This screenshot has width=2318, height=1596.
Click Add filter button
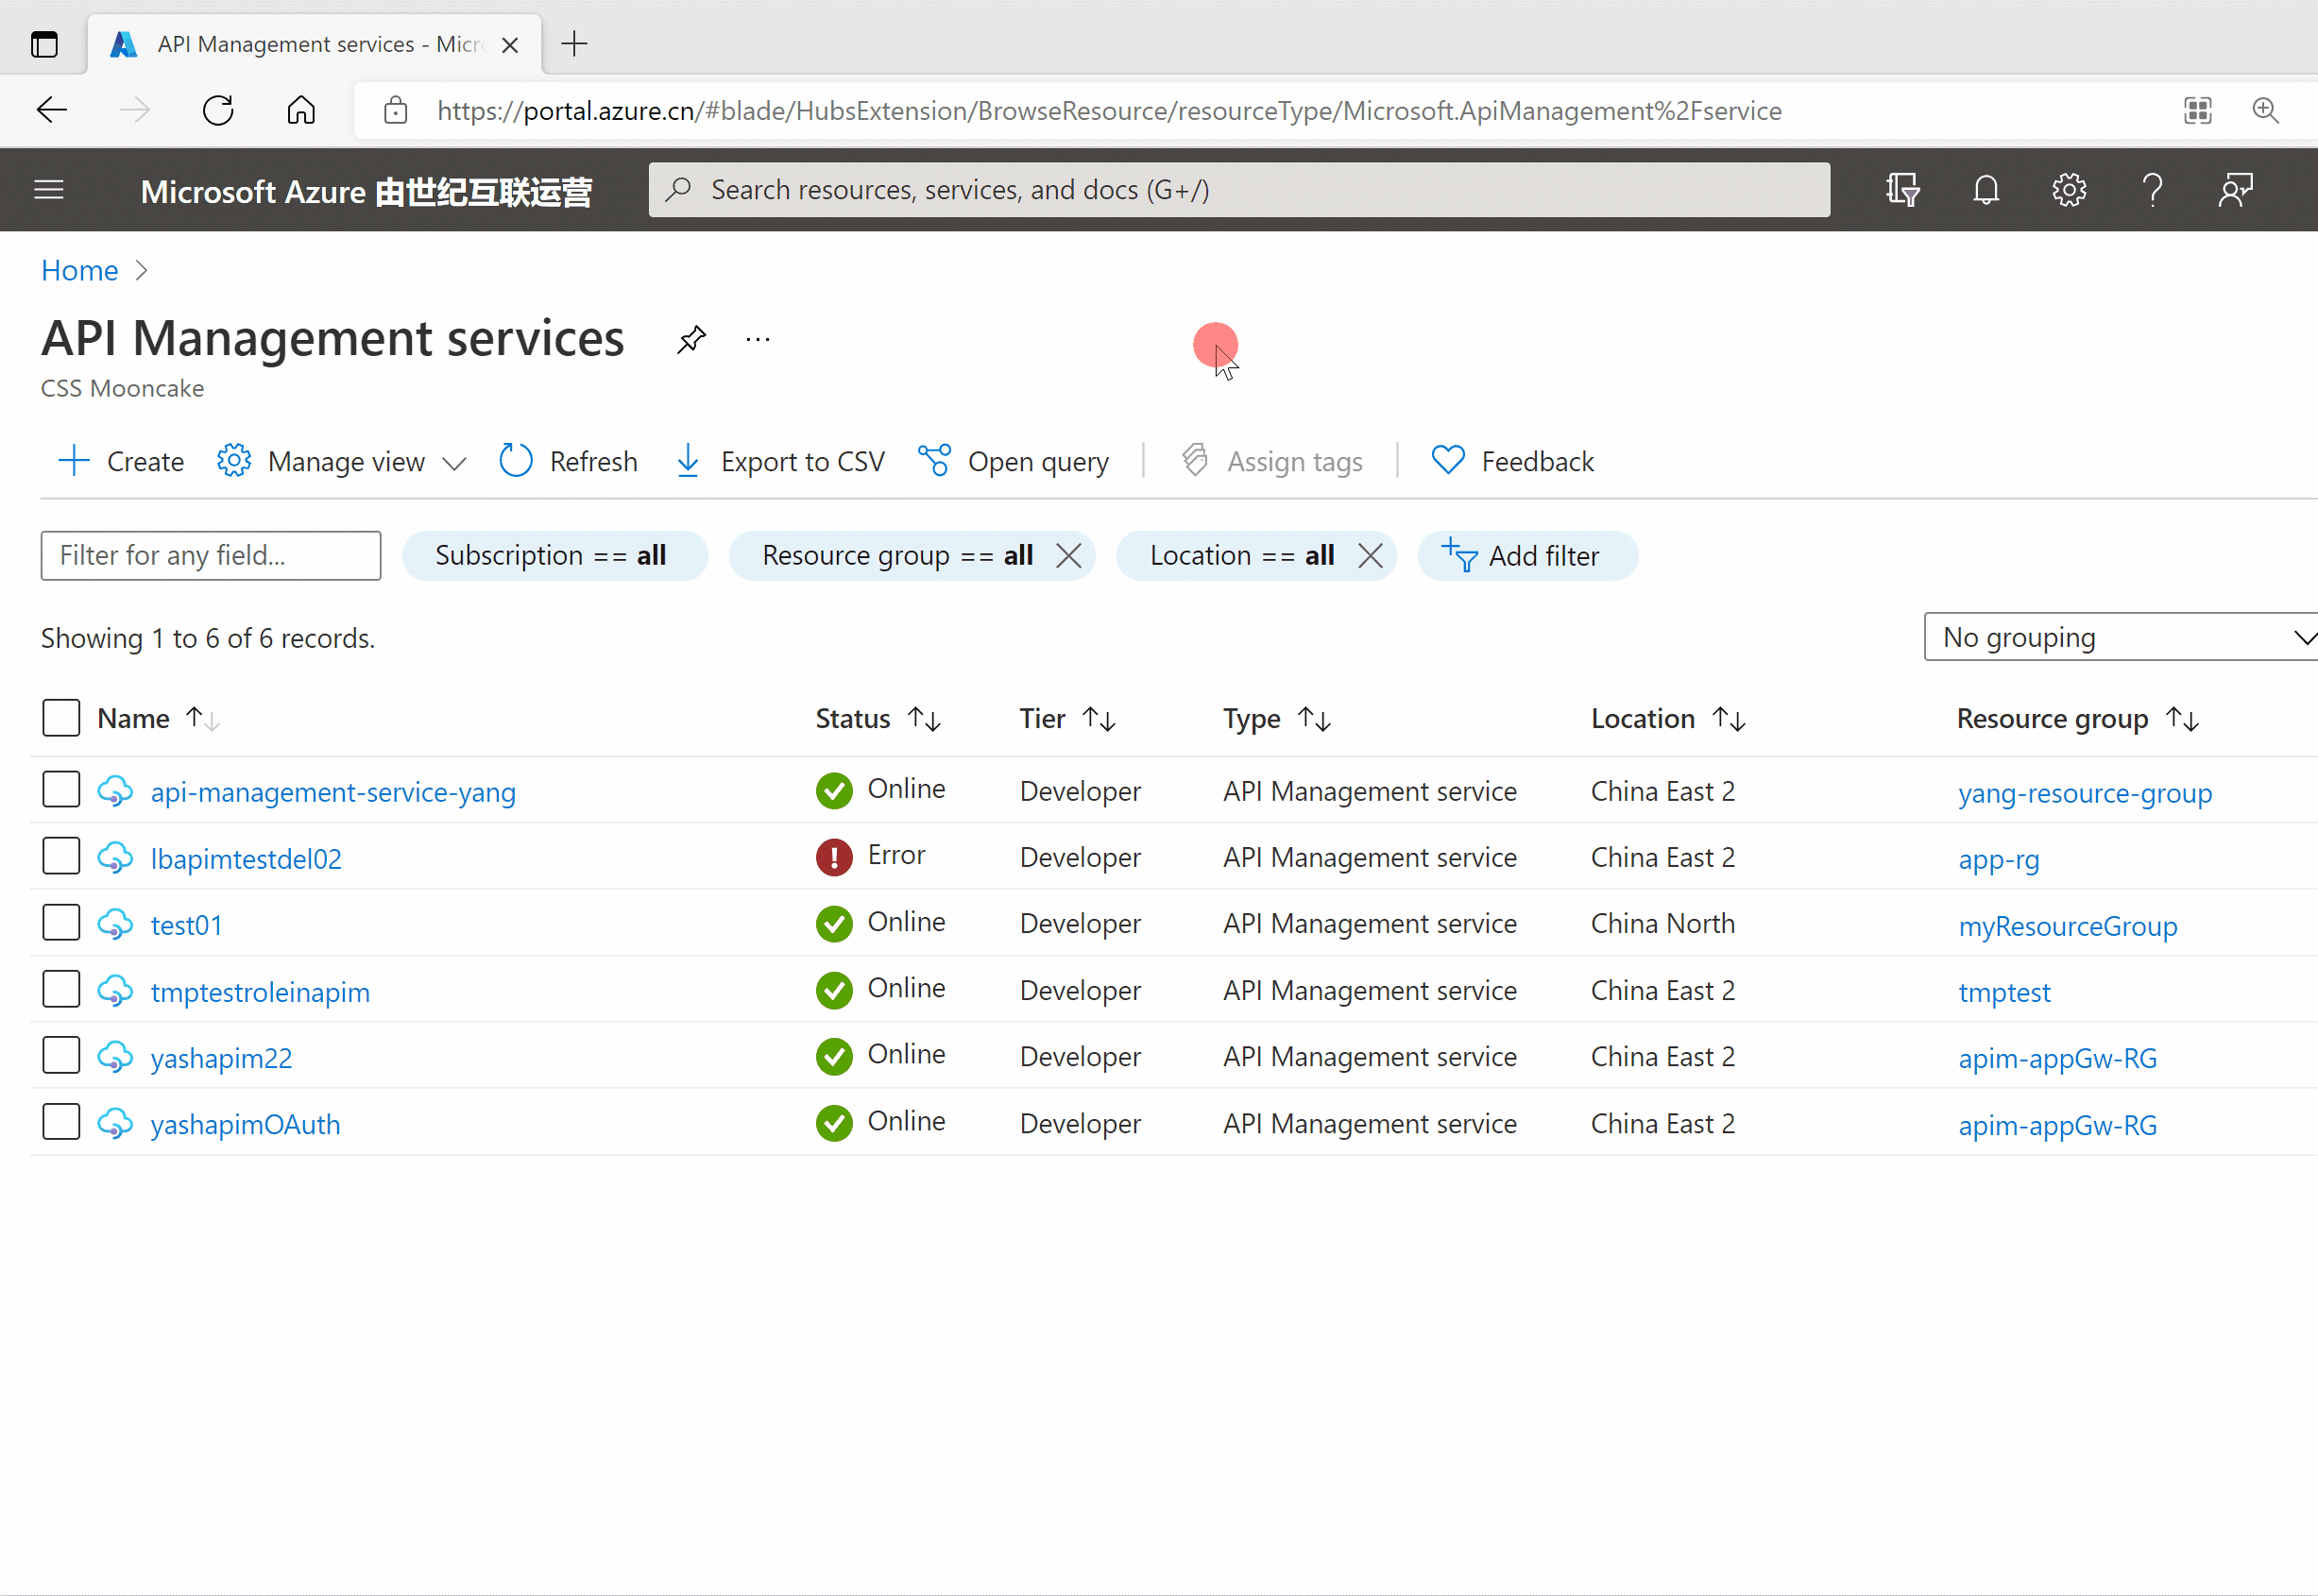pyautogui.click(x=1527, y=556)
